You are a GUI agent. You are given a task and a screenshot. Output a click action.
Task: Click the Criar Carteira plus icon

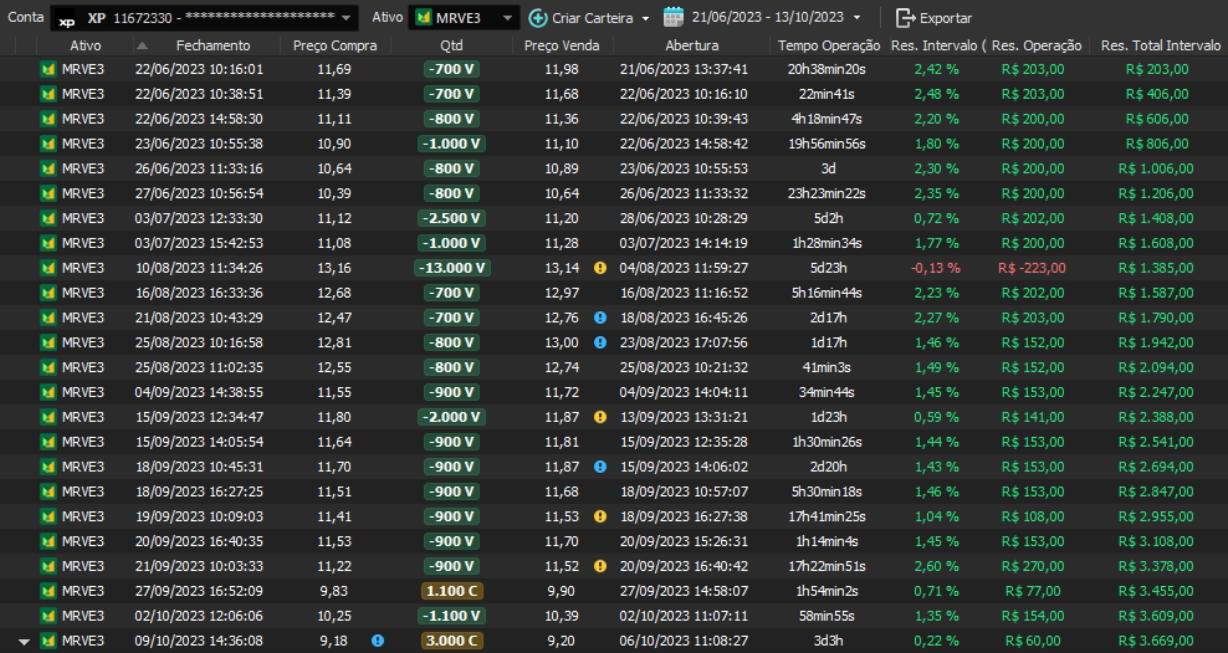[x=538, y=18]
